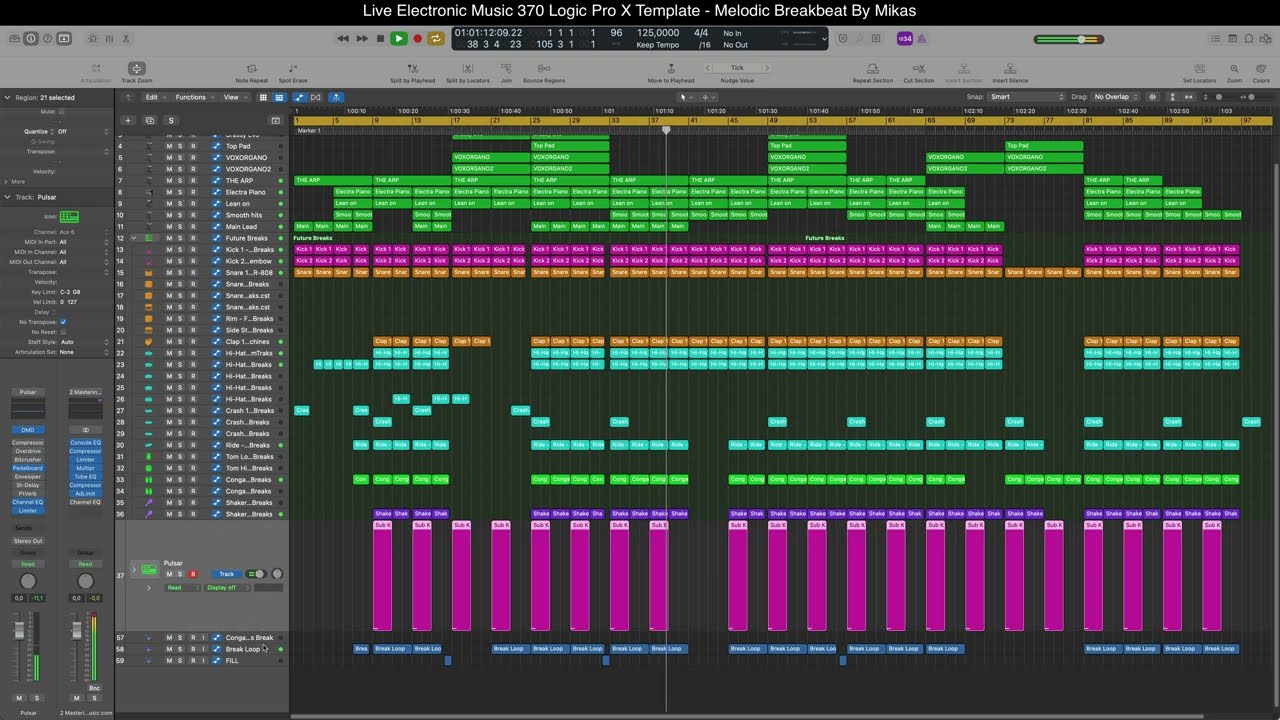Open Quick Help question mark button

click(47, 38)
